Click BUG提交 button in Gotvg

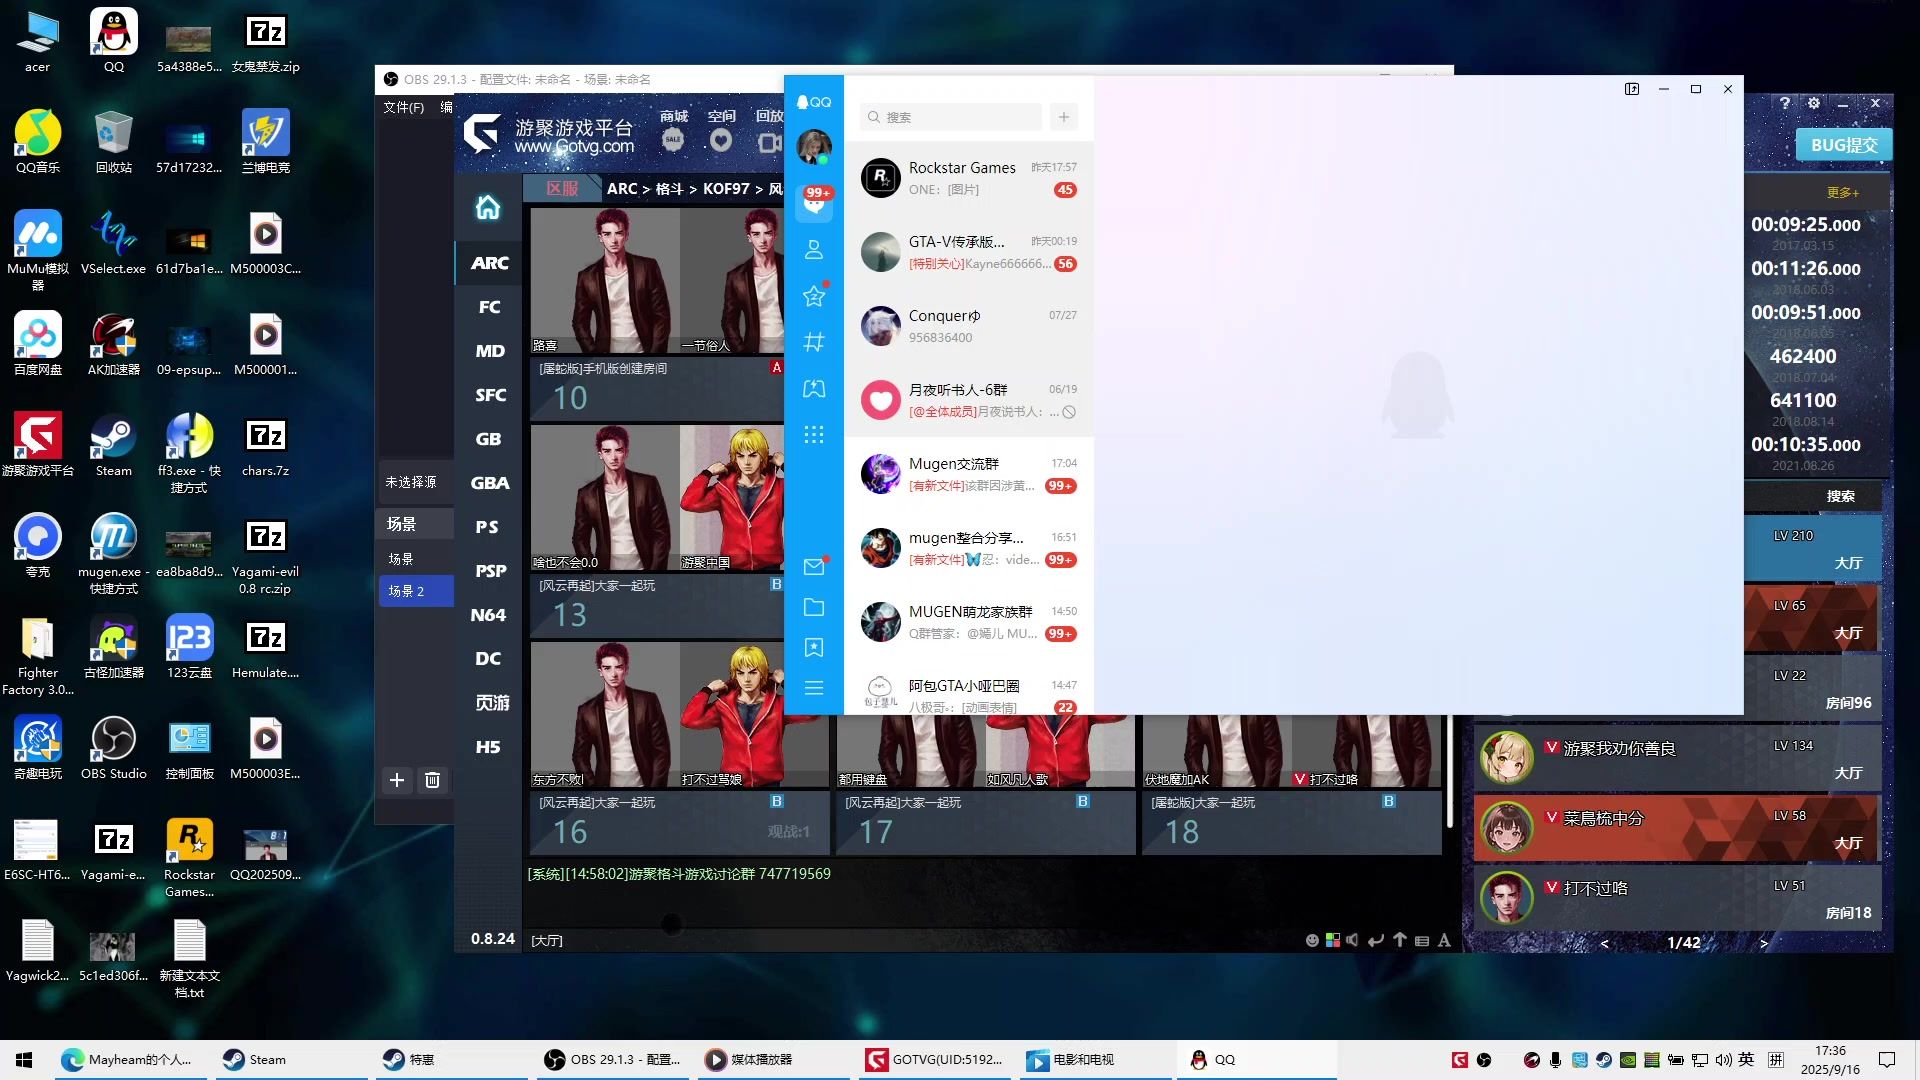click(x=1843, y=145)
